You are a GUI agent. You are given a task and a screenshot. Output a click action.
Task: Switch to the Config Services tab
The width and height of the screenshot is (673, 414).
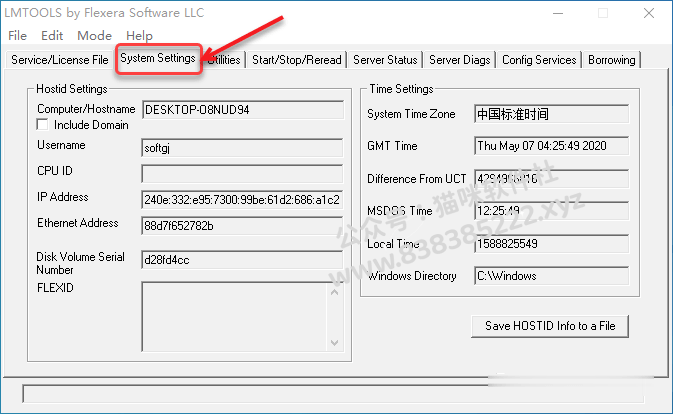click(539, 60)
